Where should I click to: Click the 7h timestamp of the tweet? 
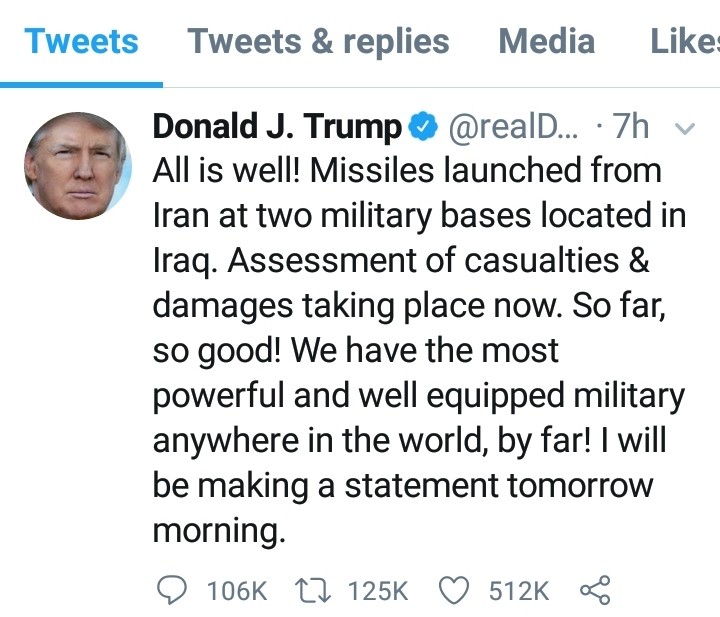click(x=630, y=127)
